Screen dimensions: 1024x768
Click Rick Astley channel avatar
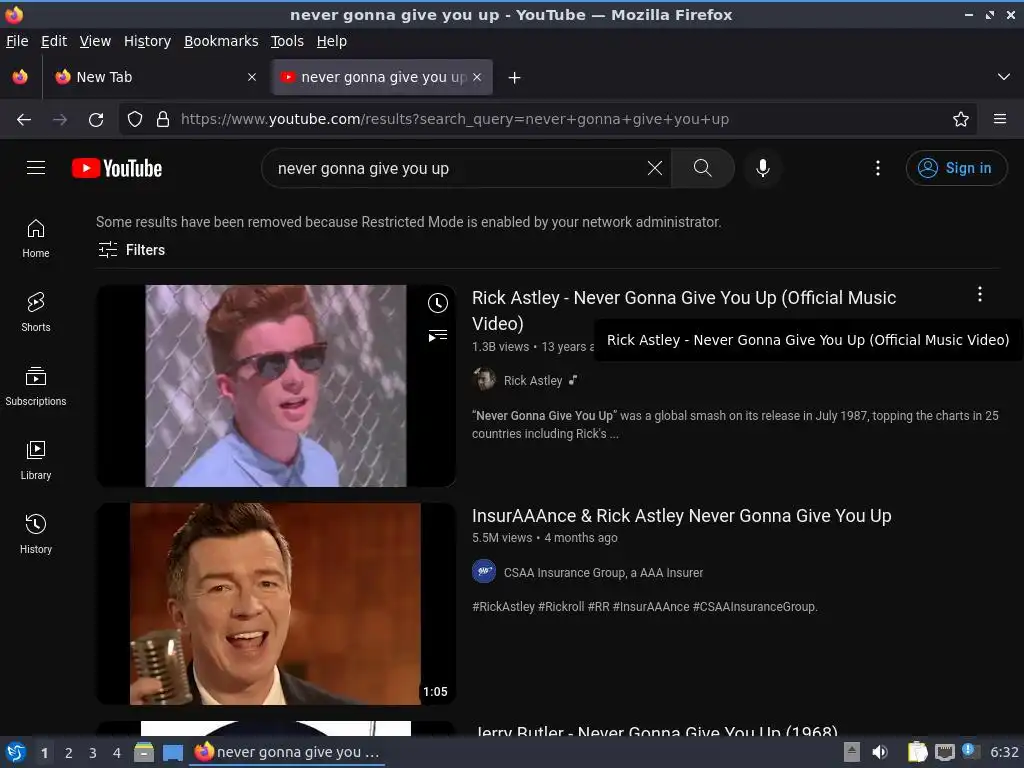pos(484,379)
